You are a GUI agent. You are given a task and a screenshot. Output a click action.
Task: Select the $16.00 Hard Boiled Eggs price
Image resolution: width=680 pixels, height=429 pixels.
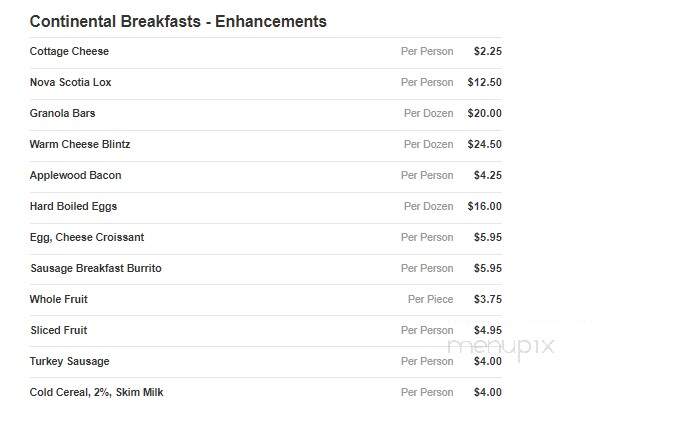click(484, 206)
